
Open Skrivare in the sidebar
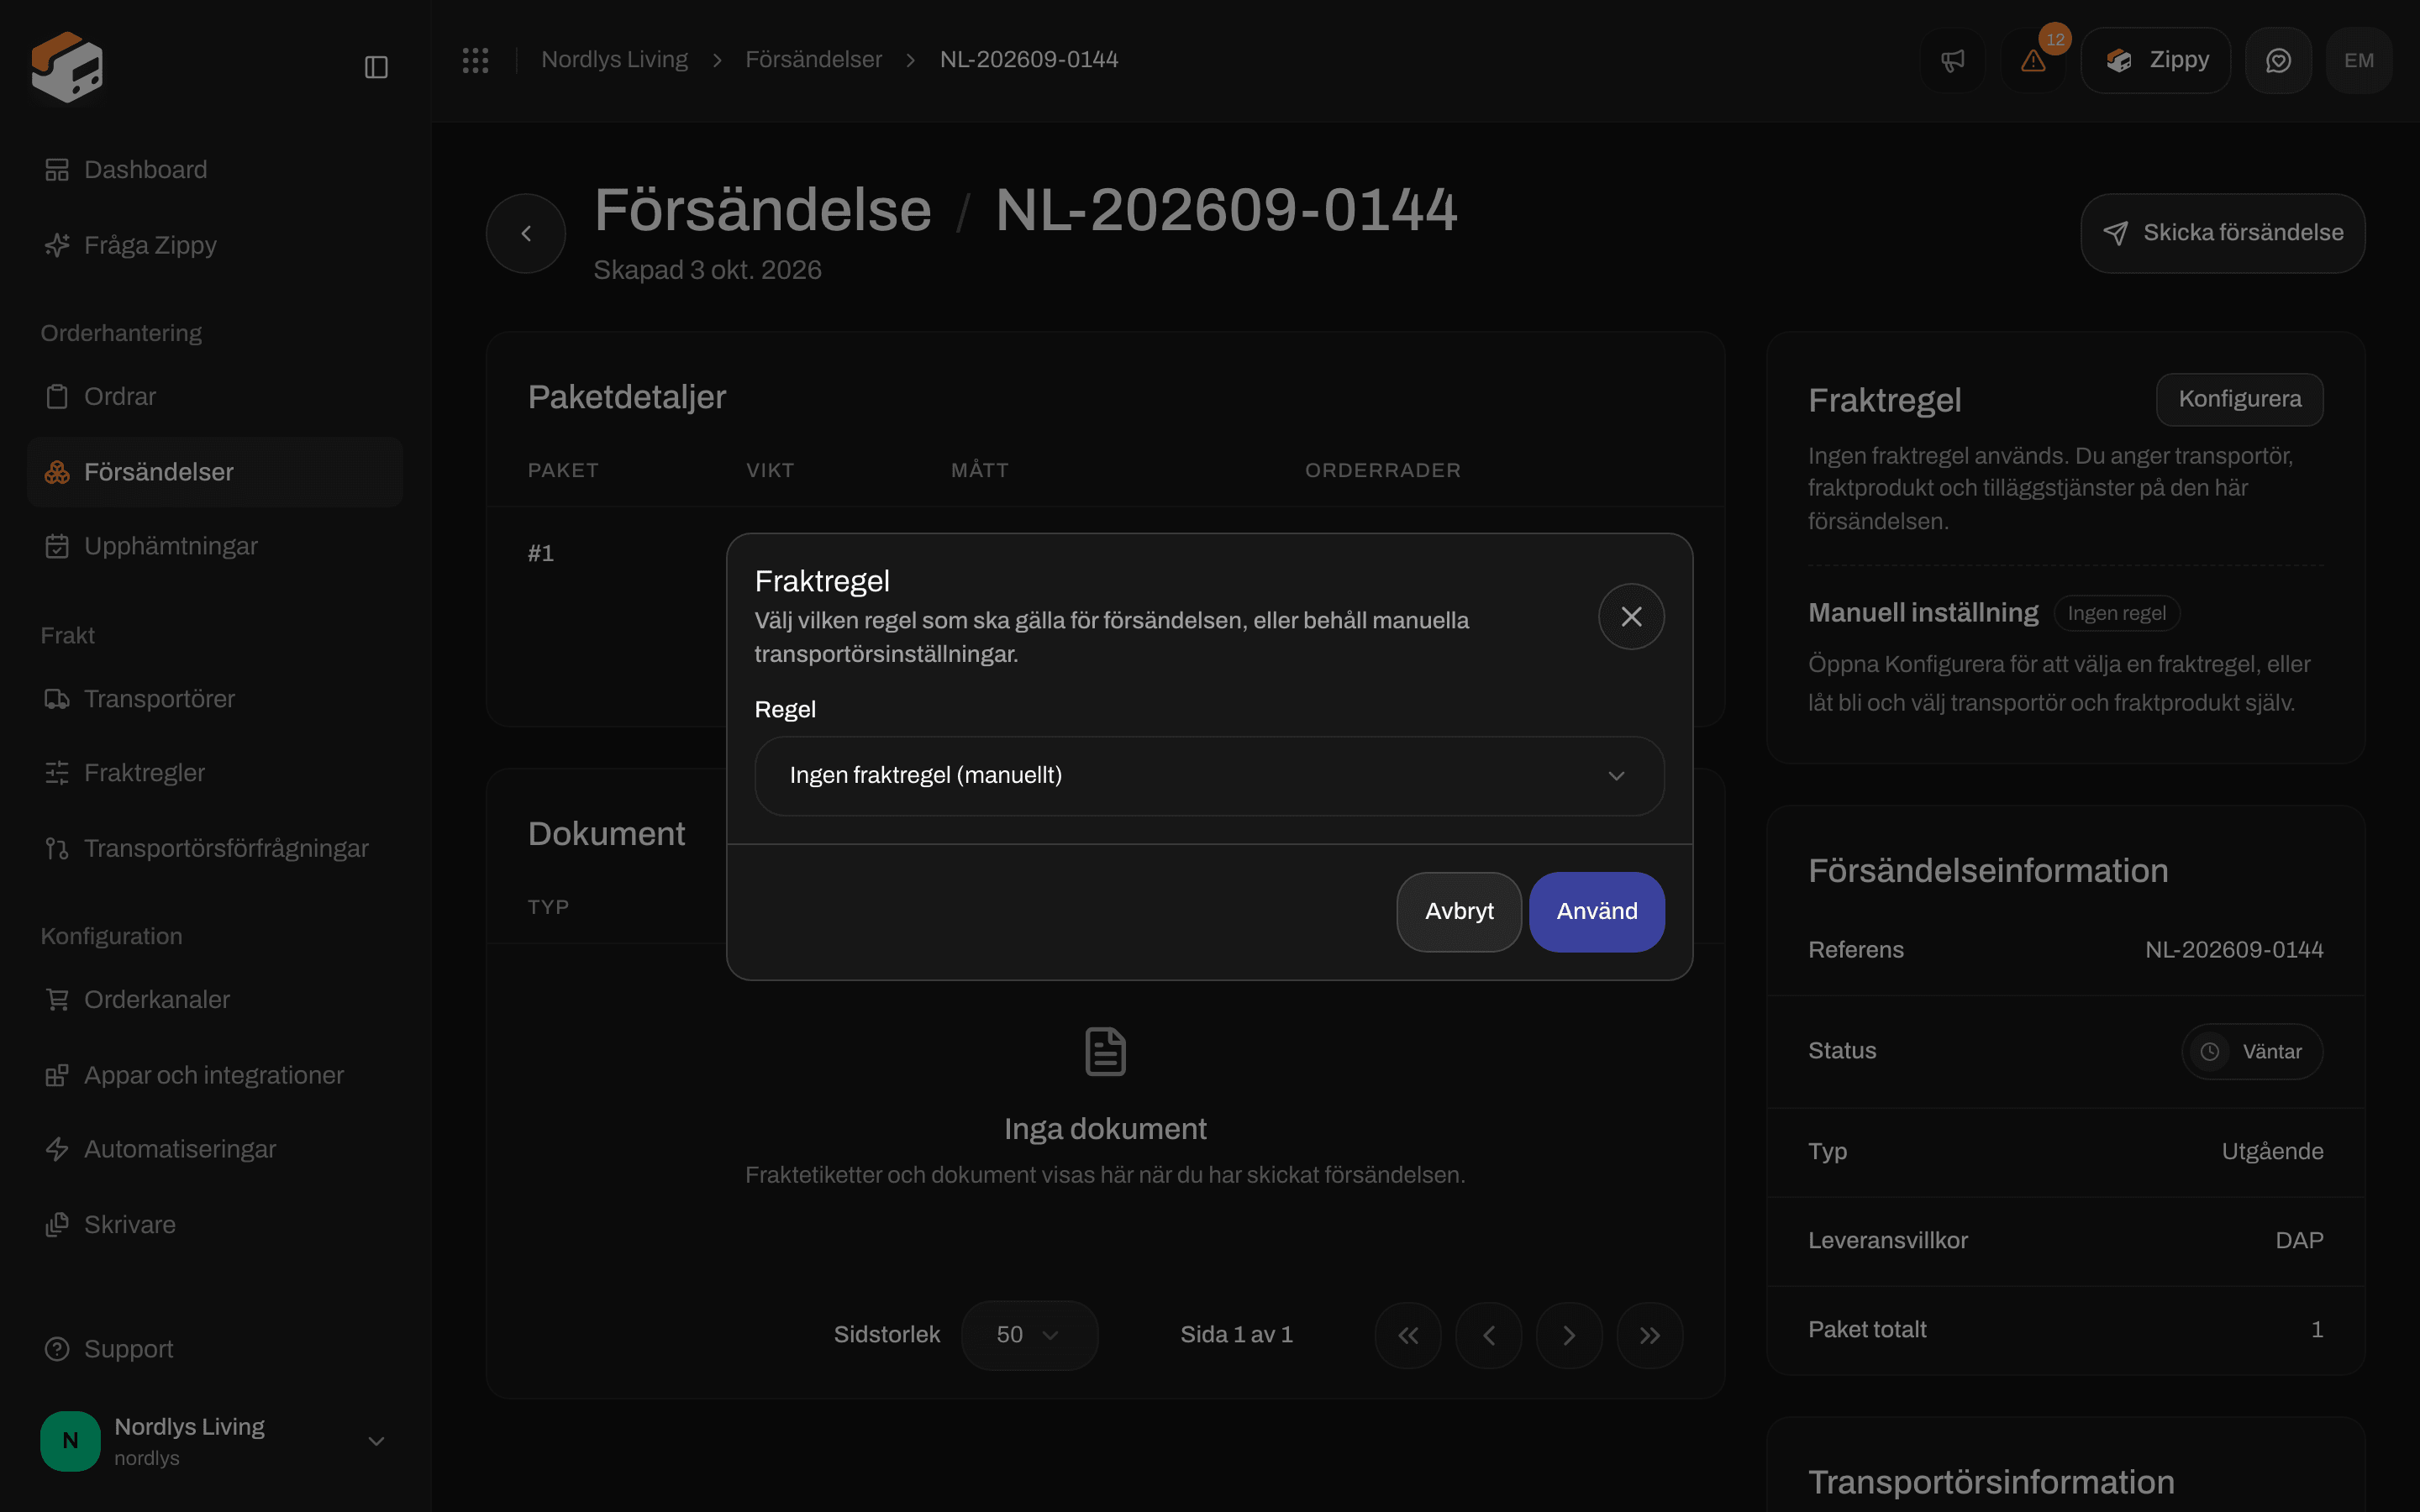[x=214, y=1225]
